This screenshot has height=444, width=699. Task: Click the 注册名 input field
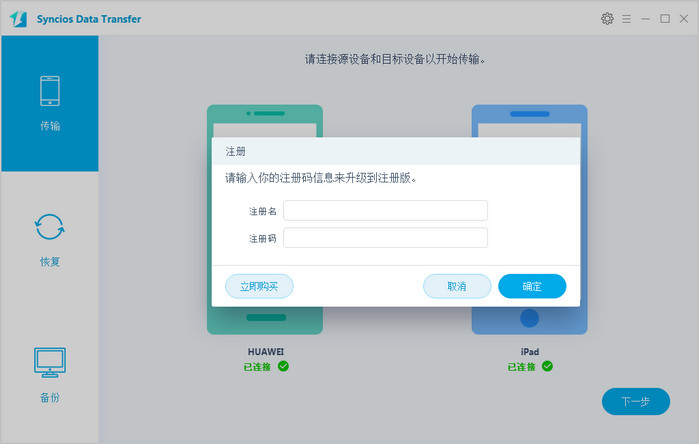[385, 210]
